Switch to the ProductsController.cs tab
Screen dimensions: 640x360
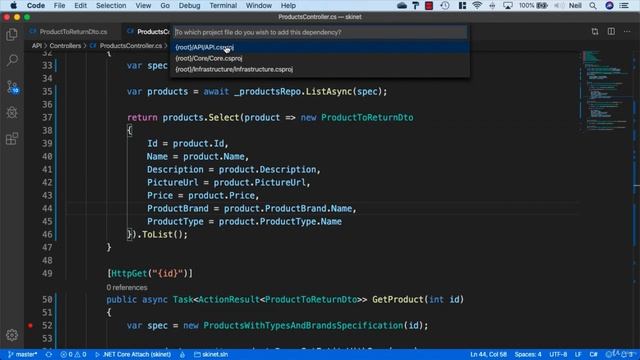pyautogui.click(x=147, y=31)
